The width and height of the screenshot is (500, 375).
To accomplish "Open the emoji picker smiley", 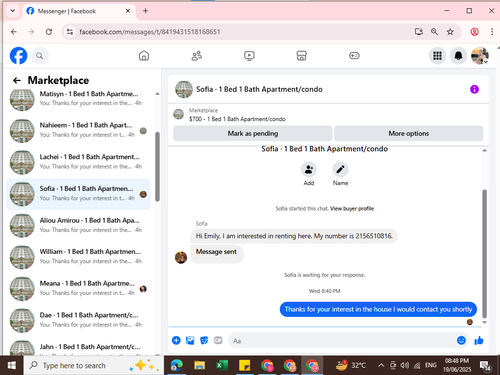I will (x=461, y=340).
